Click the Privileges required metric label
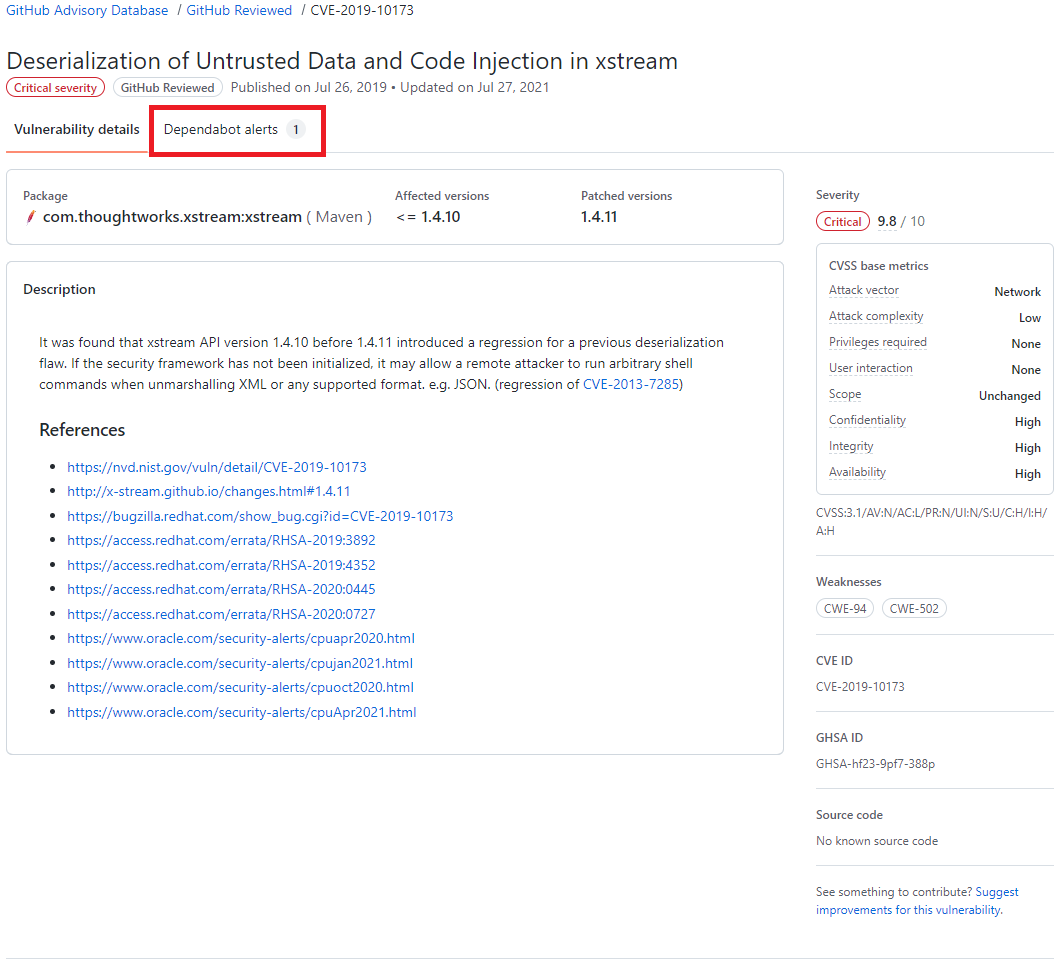This screenshot has width=1060, height=970. [x=877, y=342]
